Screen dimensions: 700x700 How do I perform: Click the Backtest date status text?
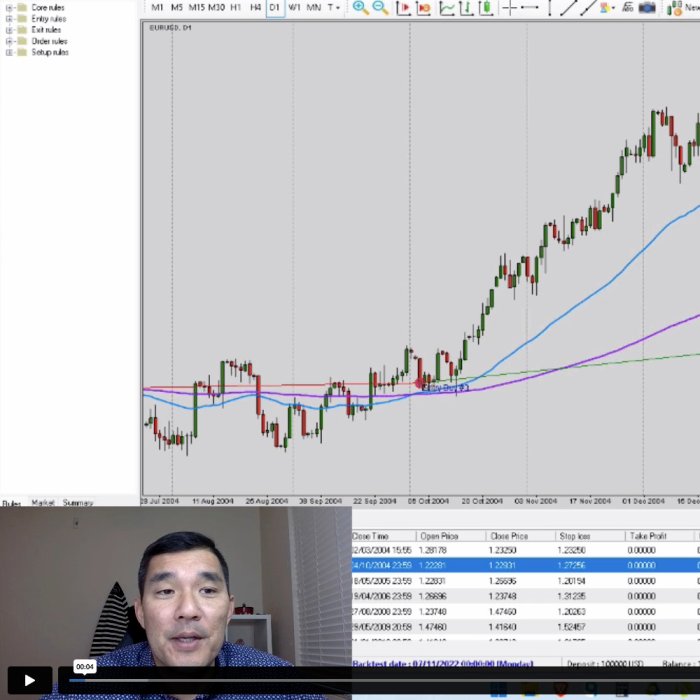coord(443,664)
